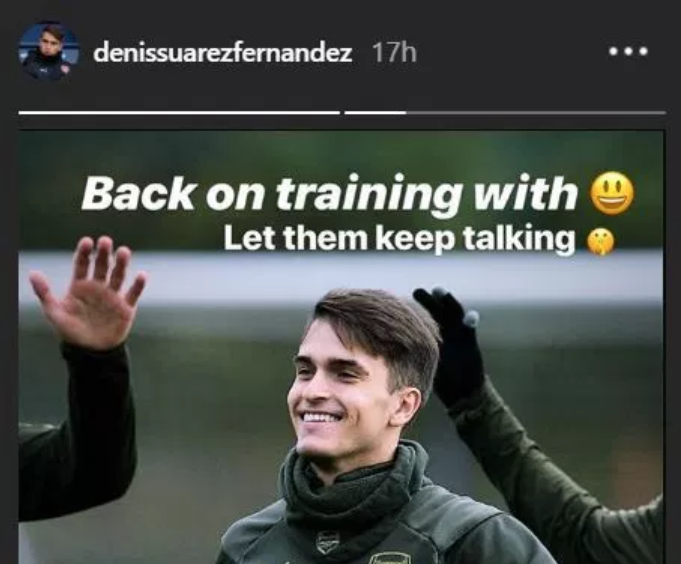
Task: Open the three-dots more options menu
Action: (x=628, y=52)
